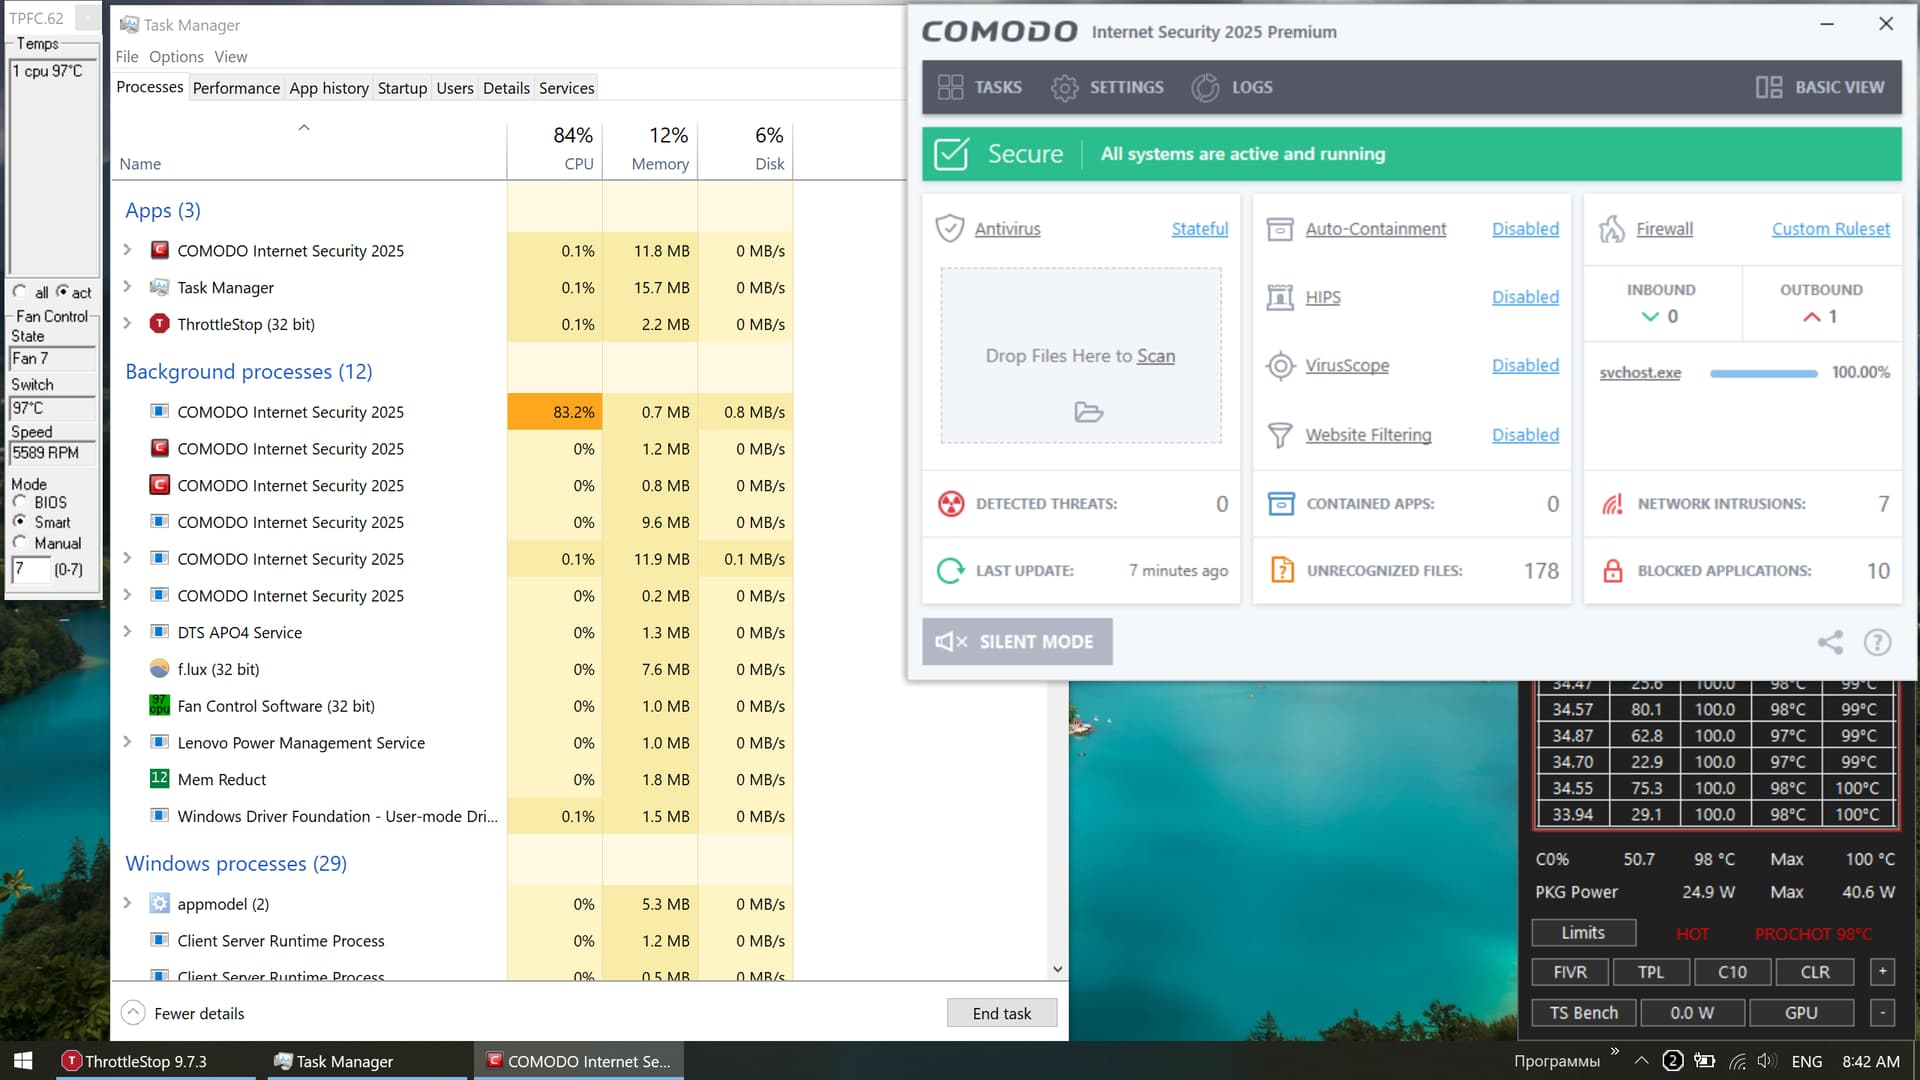Open the browse-files folder icon in drop zone

pos(1088,412)
